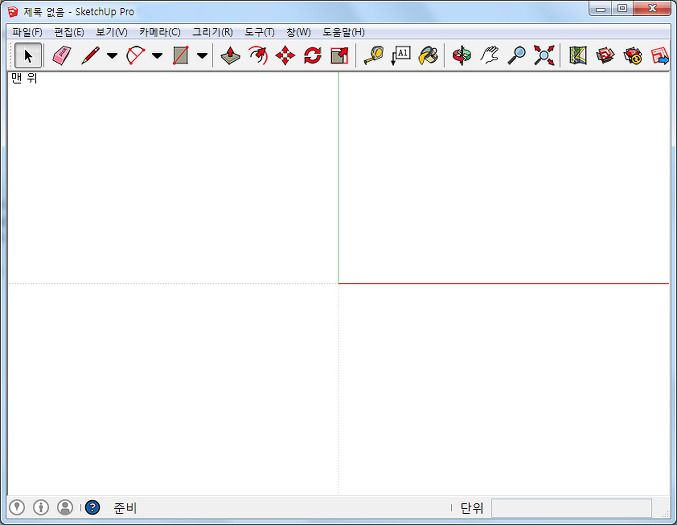
Task: Click the SketchUp logo in title bar
Action: point(13,12)
